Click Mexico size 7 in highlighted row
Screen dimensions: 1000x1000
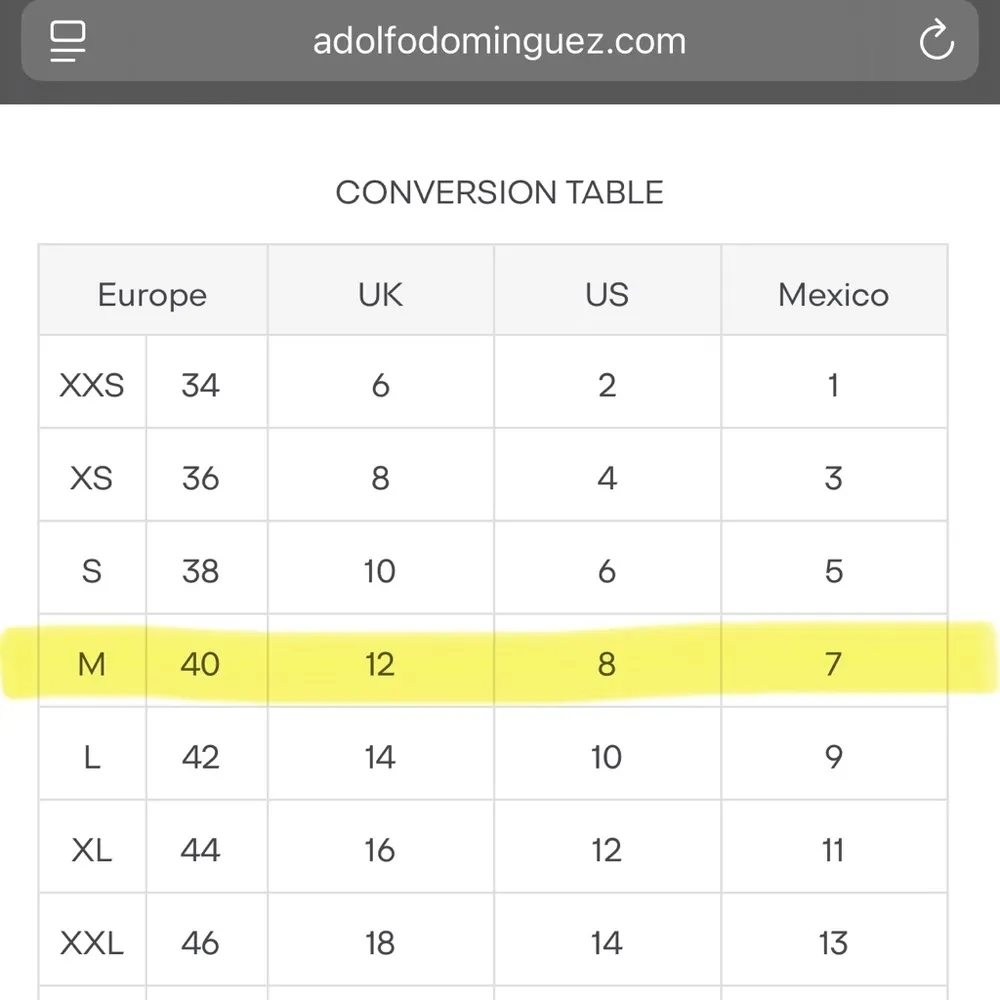833,664
